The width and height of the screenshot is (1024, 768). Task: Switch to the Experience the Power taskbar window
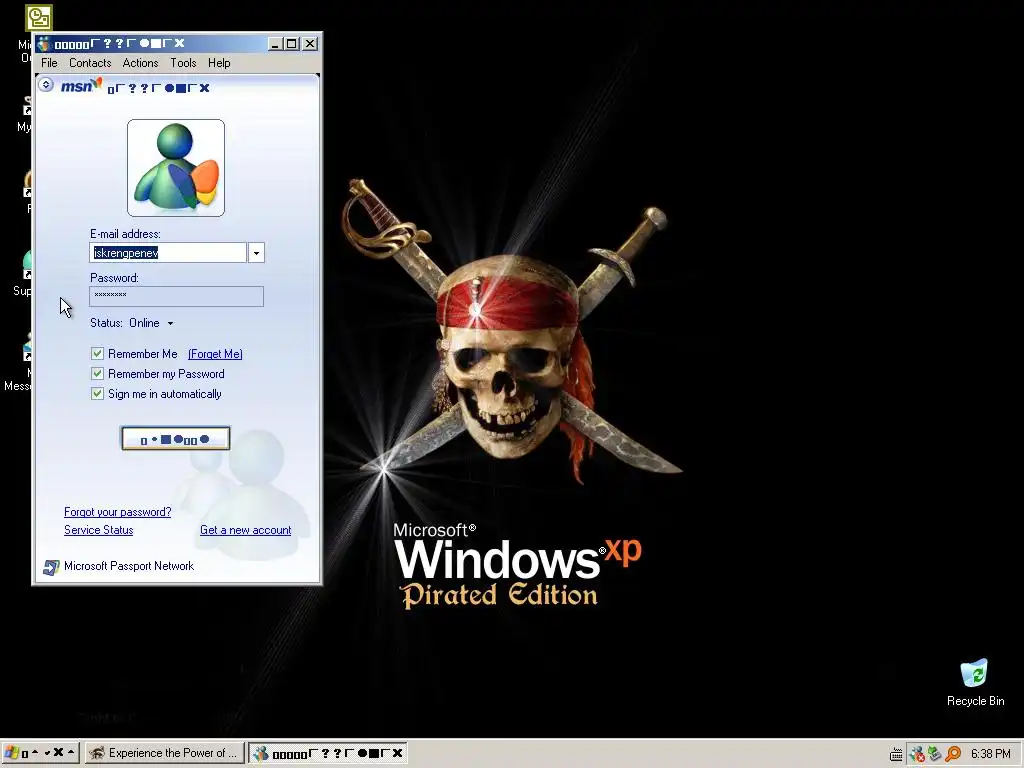[x=165, y=753]
